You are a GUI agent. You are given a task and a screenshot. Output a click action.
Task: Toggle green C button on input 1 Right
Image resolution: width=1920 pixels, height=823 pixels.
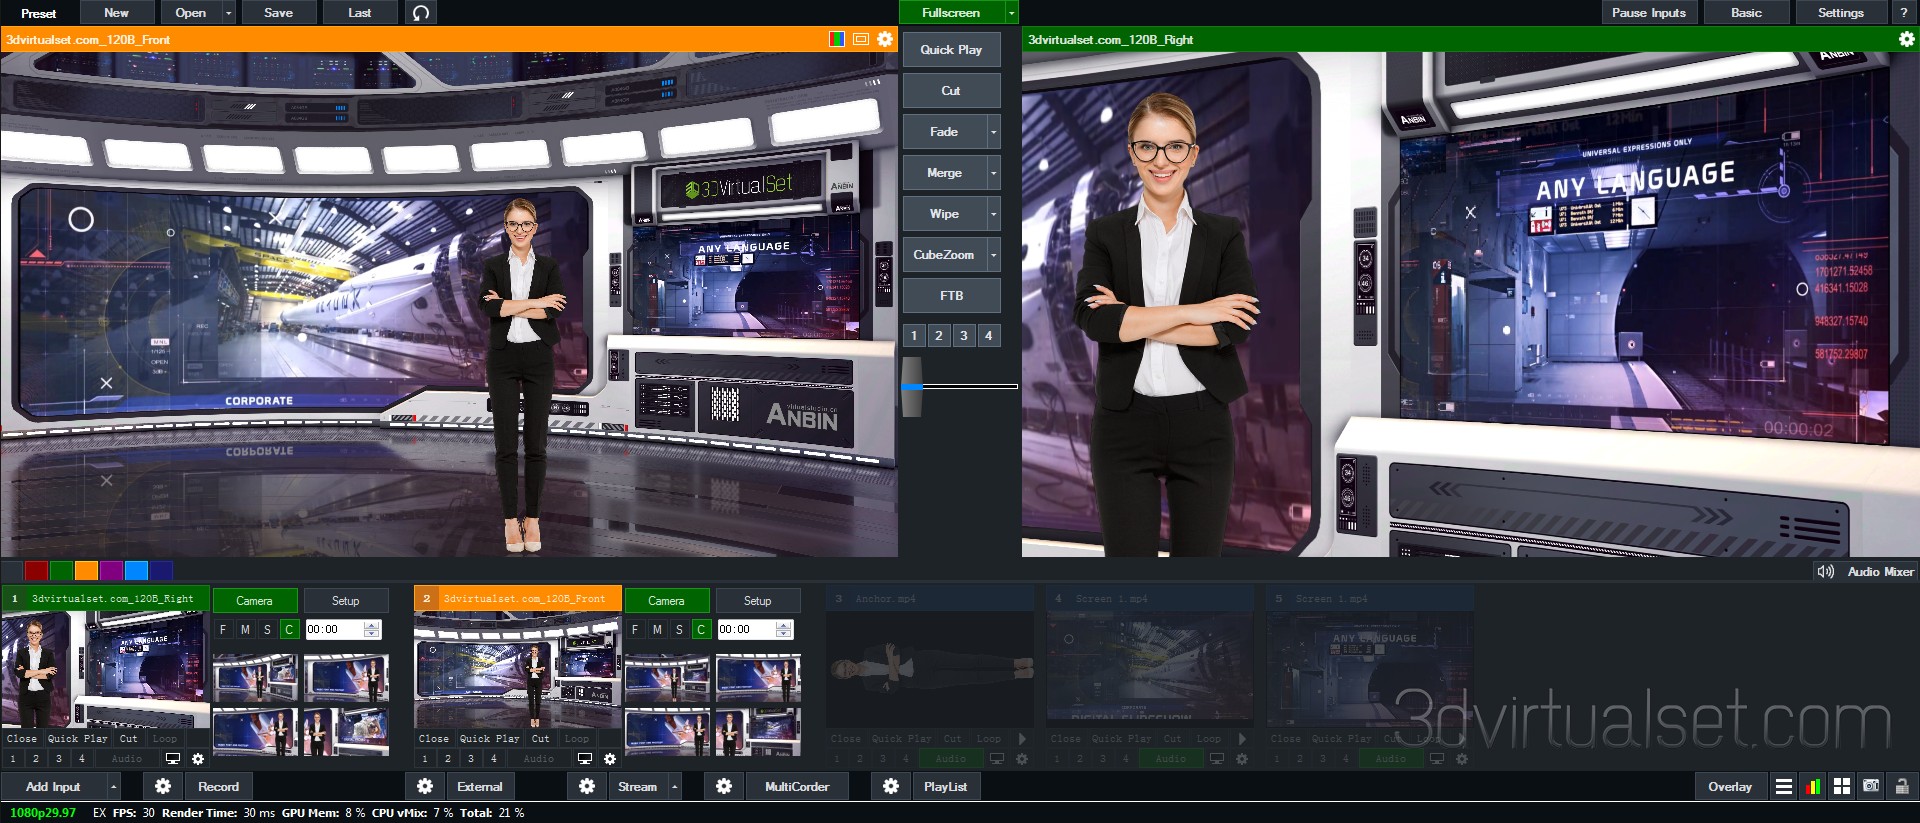(x=289, y=629)
